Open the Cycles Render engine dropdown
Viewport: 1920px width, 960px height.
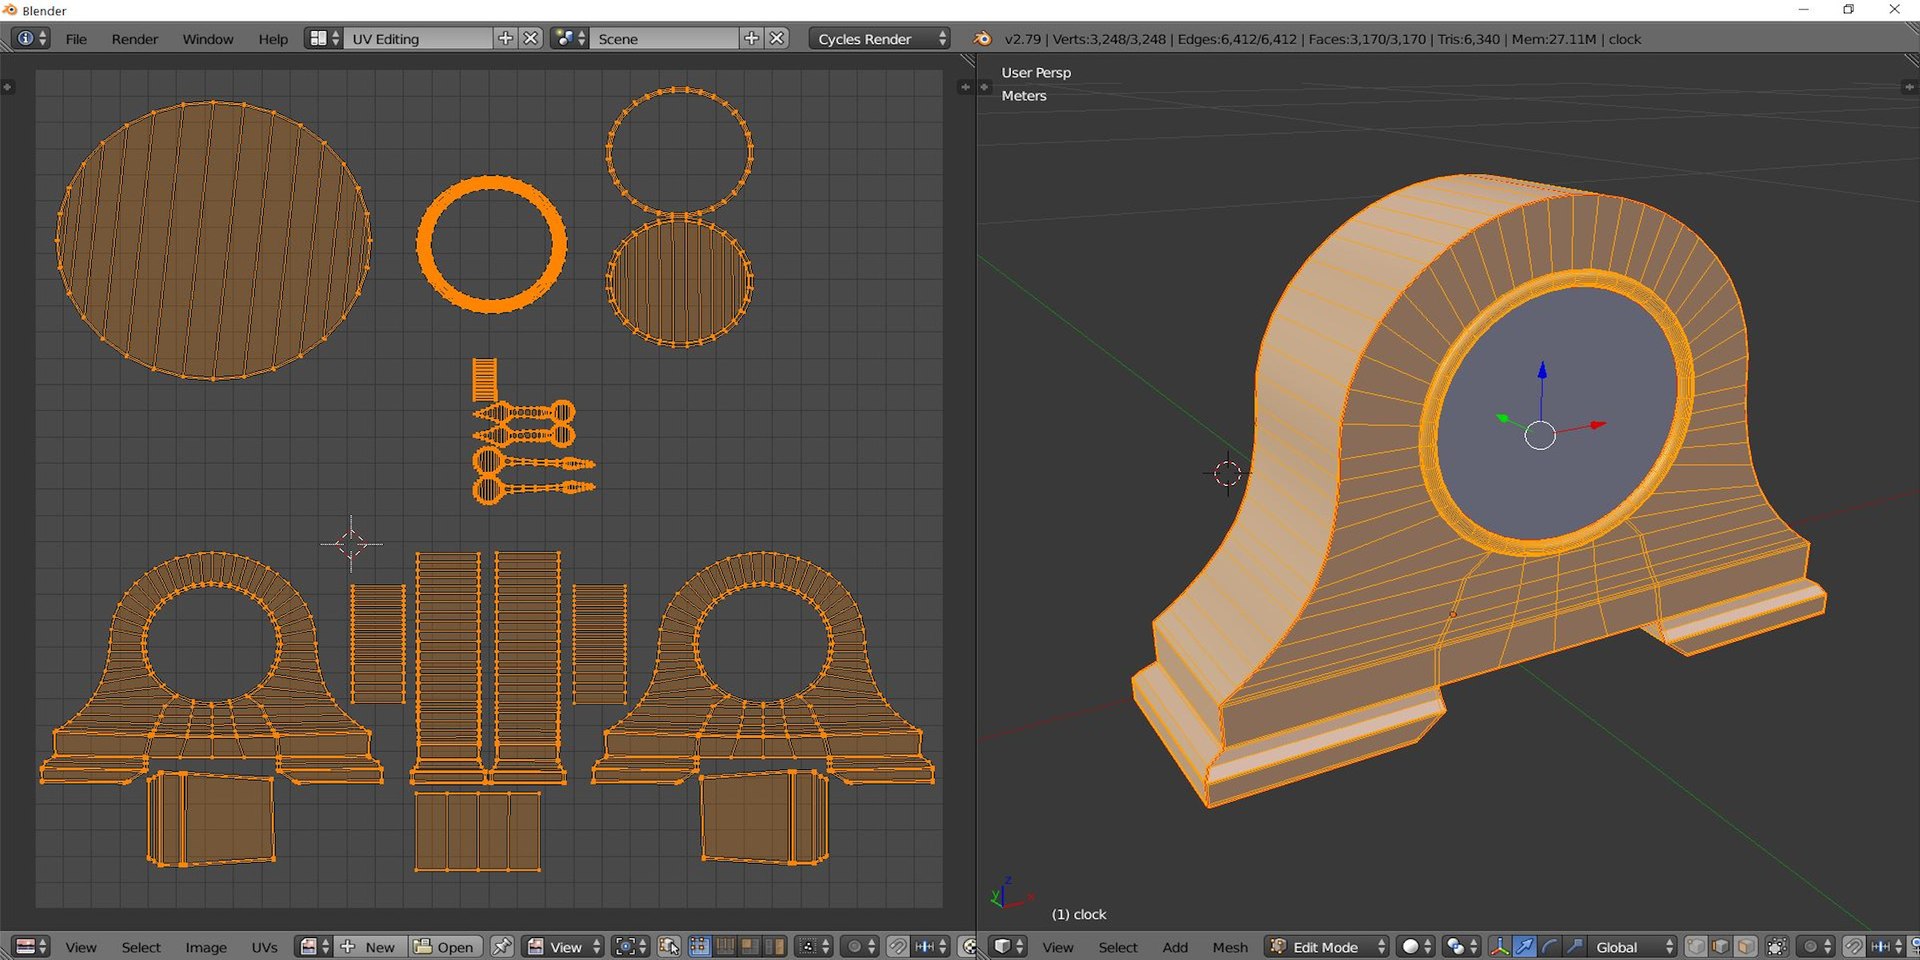880,39
